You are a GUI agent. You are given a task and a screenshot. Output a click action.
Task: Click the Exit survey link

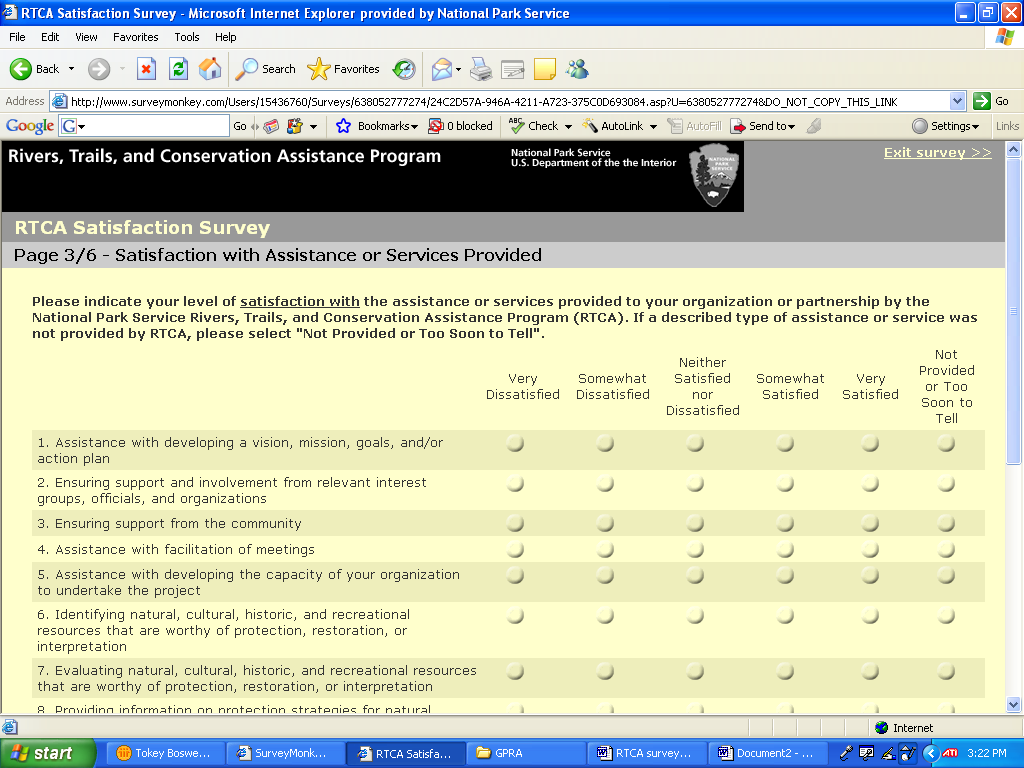pyautogui.click(x=937, y=153)
